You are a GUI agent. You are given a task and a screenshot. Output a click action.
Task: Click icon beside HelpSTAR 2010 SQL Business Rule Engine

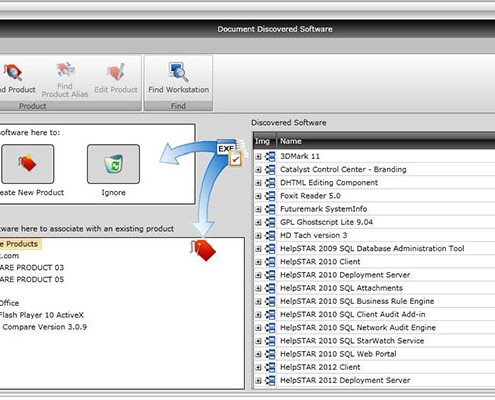(270, 301)
